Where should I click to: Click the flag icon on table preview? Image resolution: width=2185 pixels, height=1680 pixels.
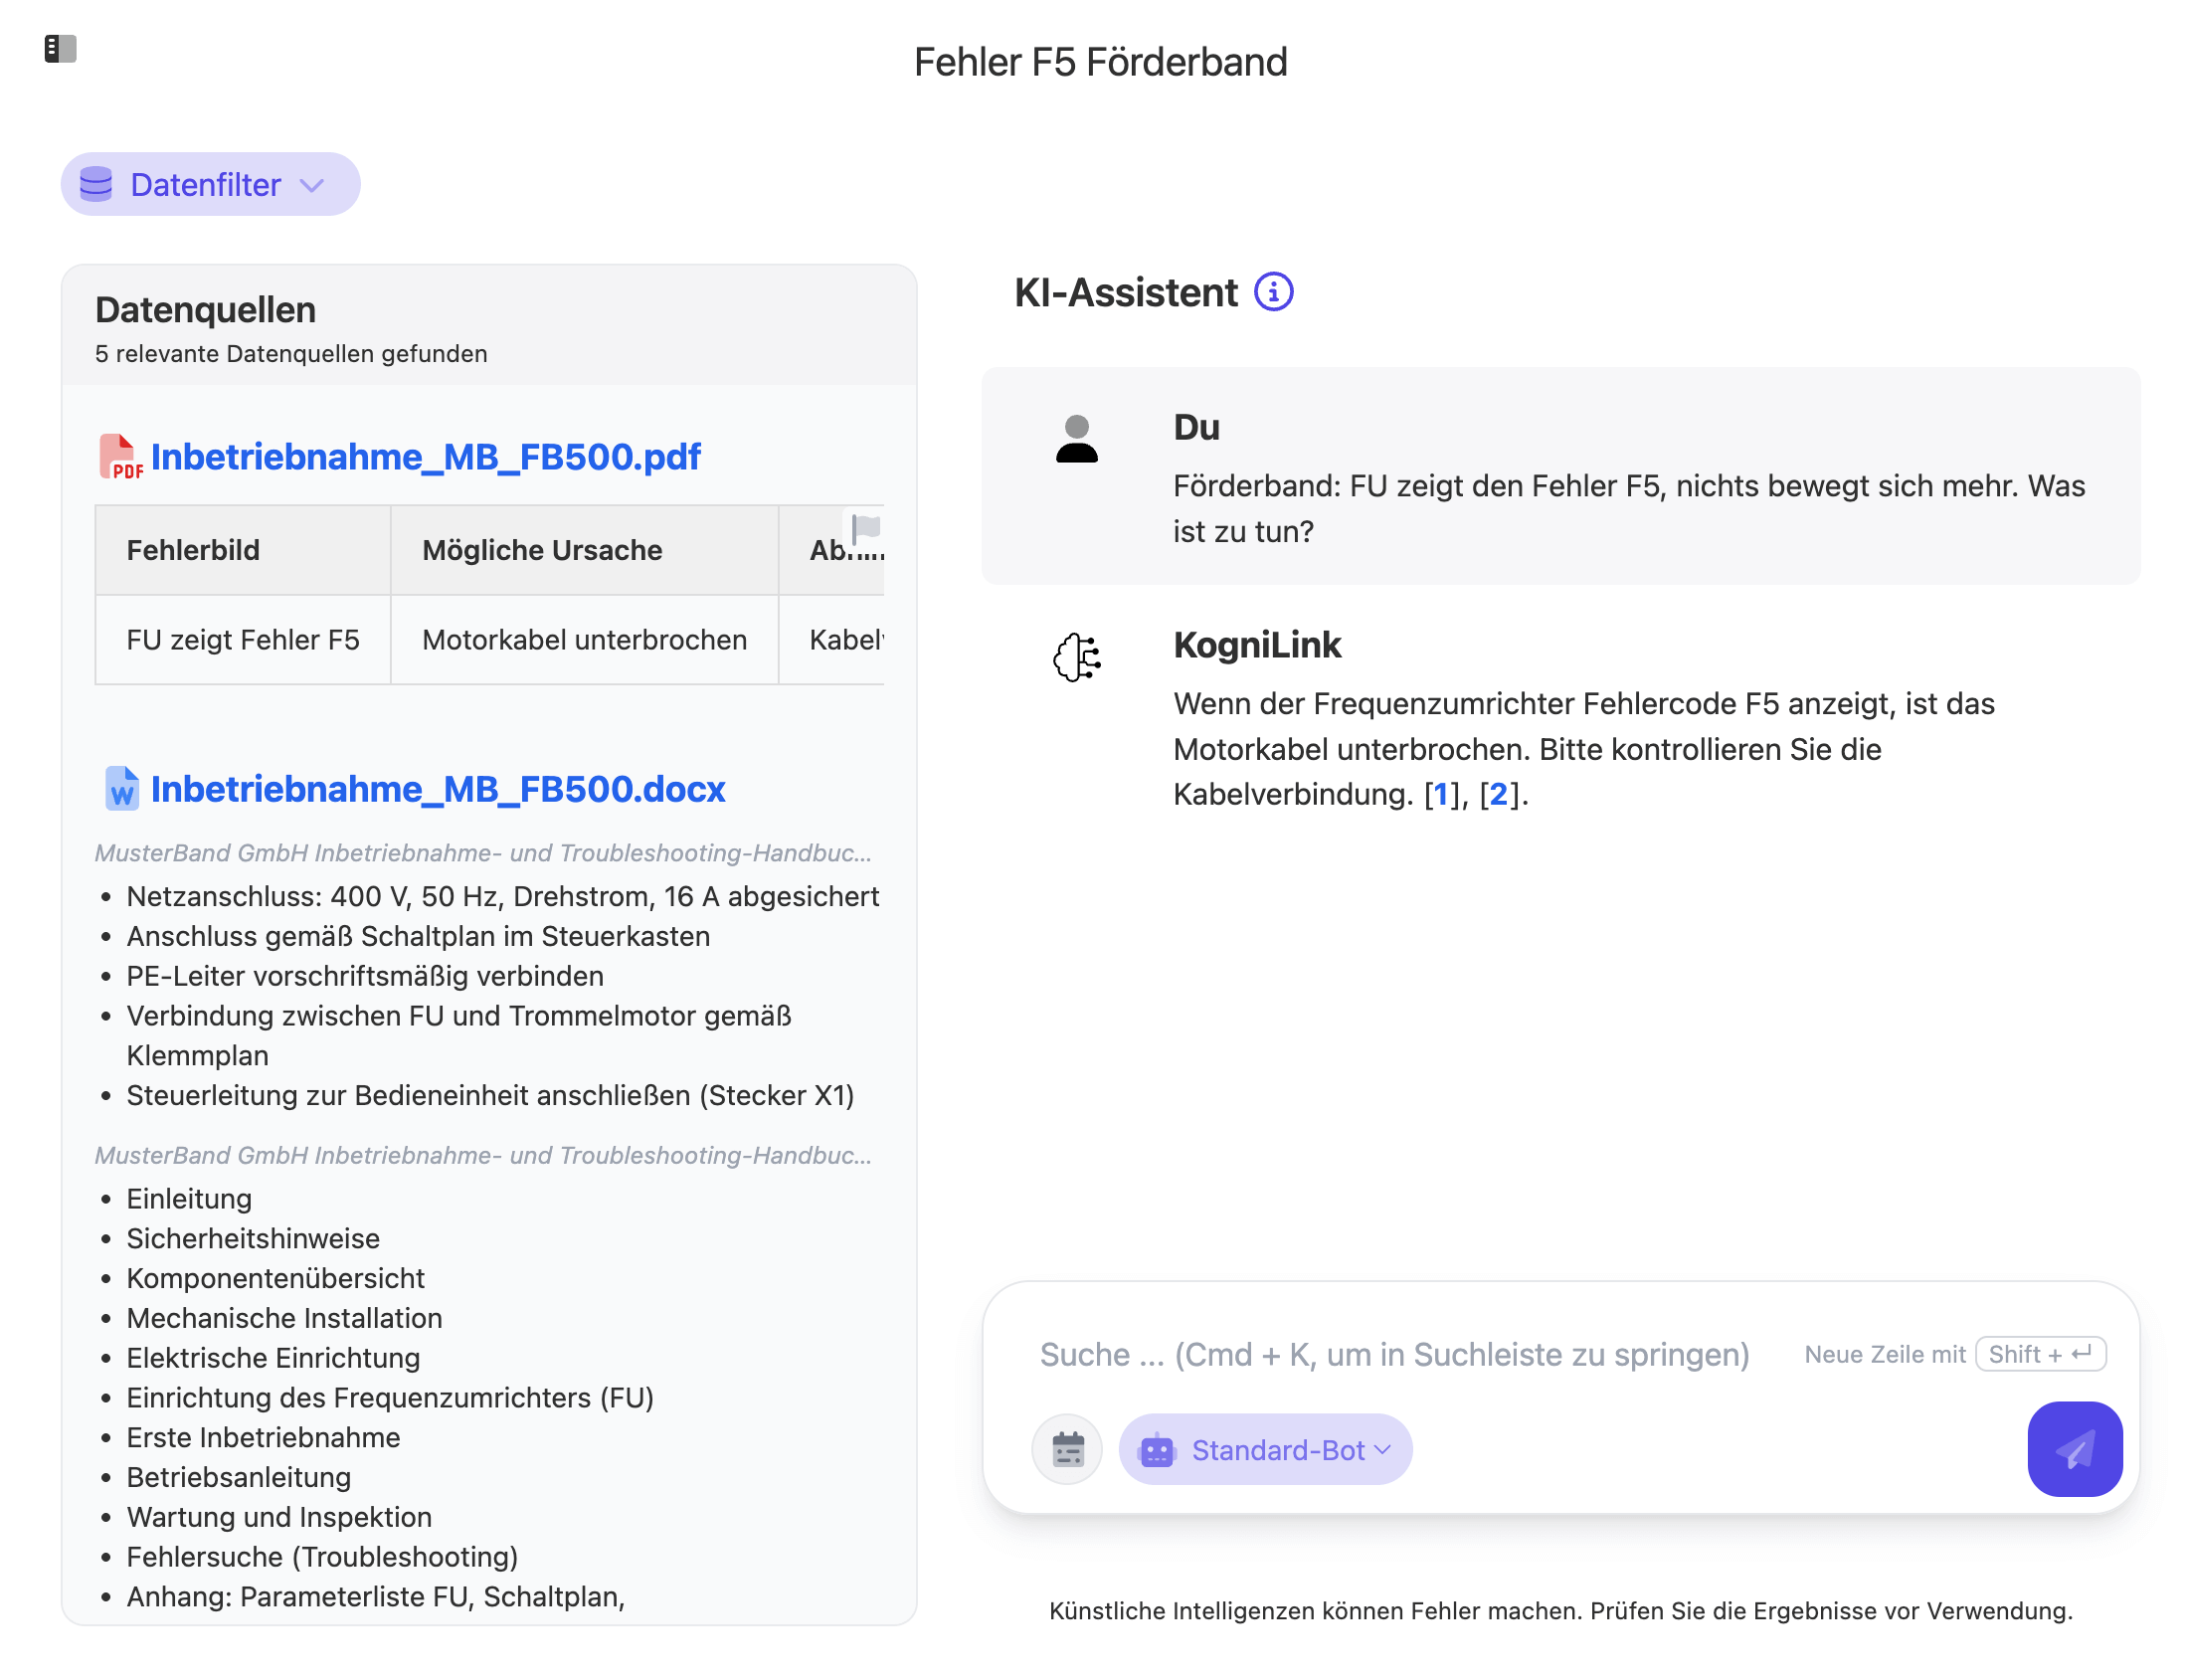coord(865,527)
